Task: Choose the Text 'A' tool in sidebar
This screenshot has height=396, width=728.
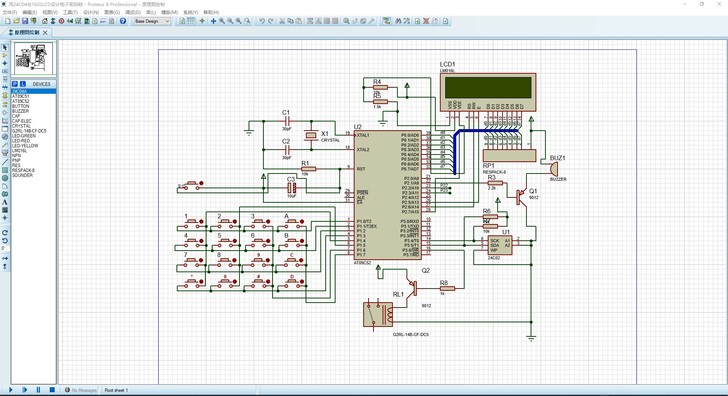Action: [5, 202]
